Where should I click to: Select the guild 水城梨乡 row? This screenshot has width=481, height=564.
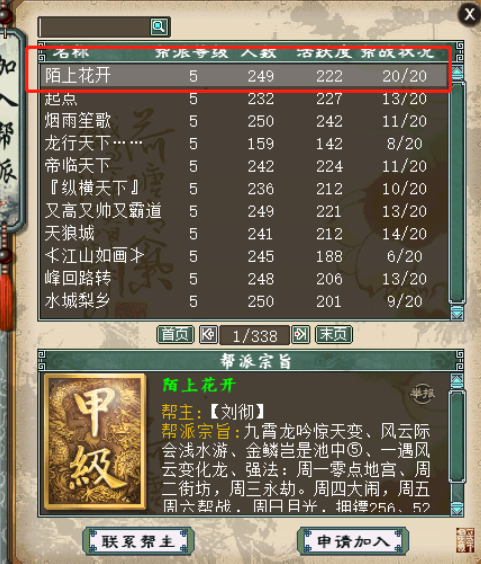(x=244, y=301)
